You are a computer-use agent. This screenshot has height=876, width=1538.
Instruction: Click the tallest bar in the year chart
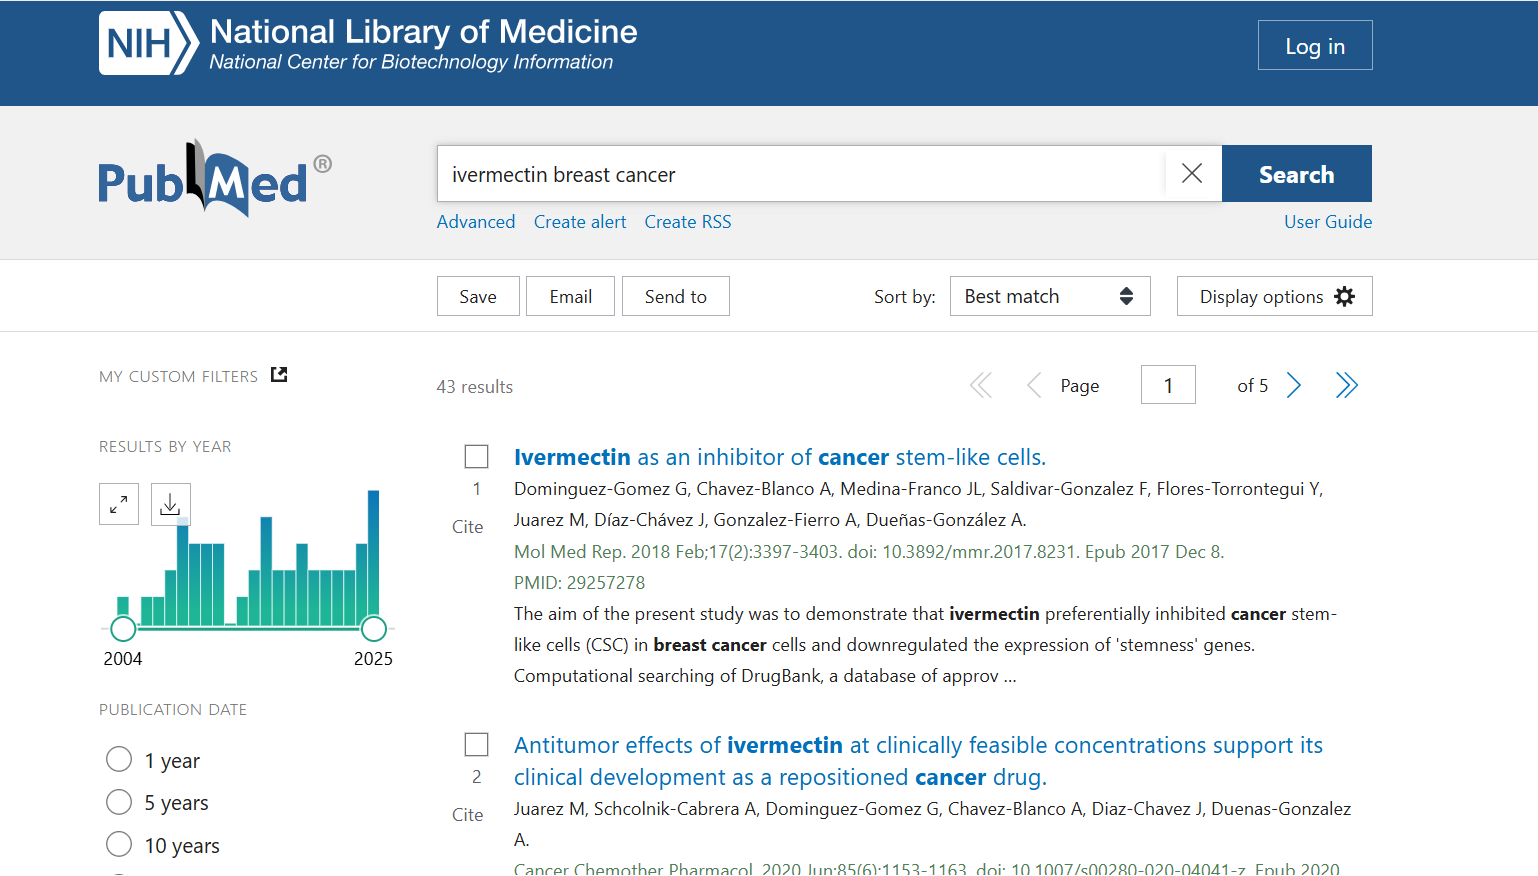pyautogui.click(x=373, y=557)
